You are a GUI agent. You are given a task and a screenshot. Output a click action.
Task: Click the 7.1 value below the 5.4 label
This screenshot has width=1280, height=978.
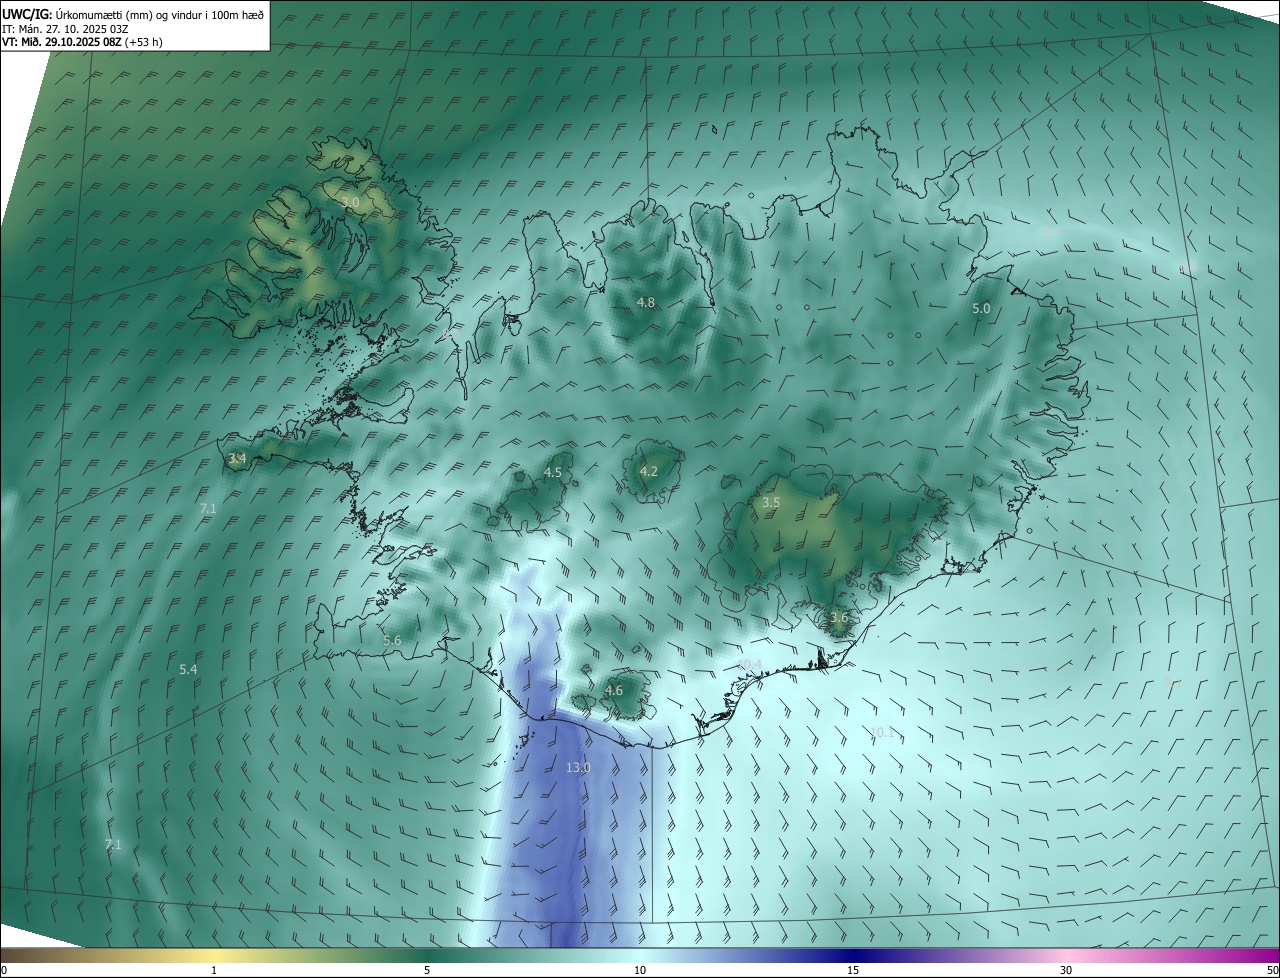[113, 845]
